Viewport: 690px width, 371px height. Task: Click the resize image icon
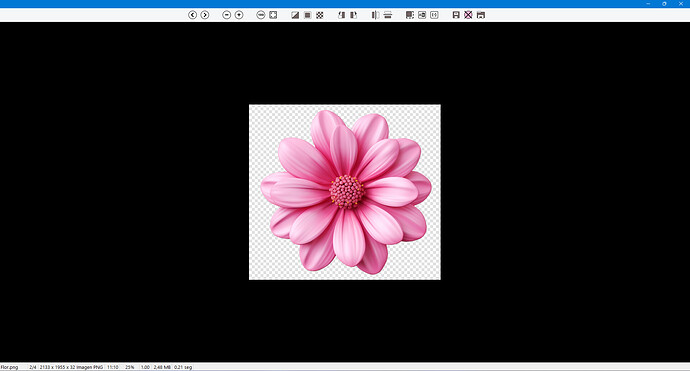(422, 15)
